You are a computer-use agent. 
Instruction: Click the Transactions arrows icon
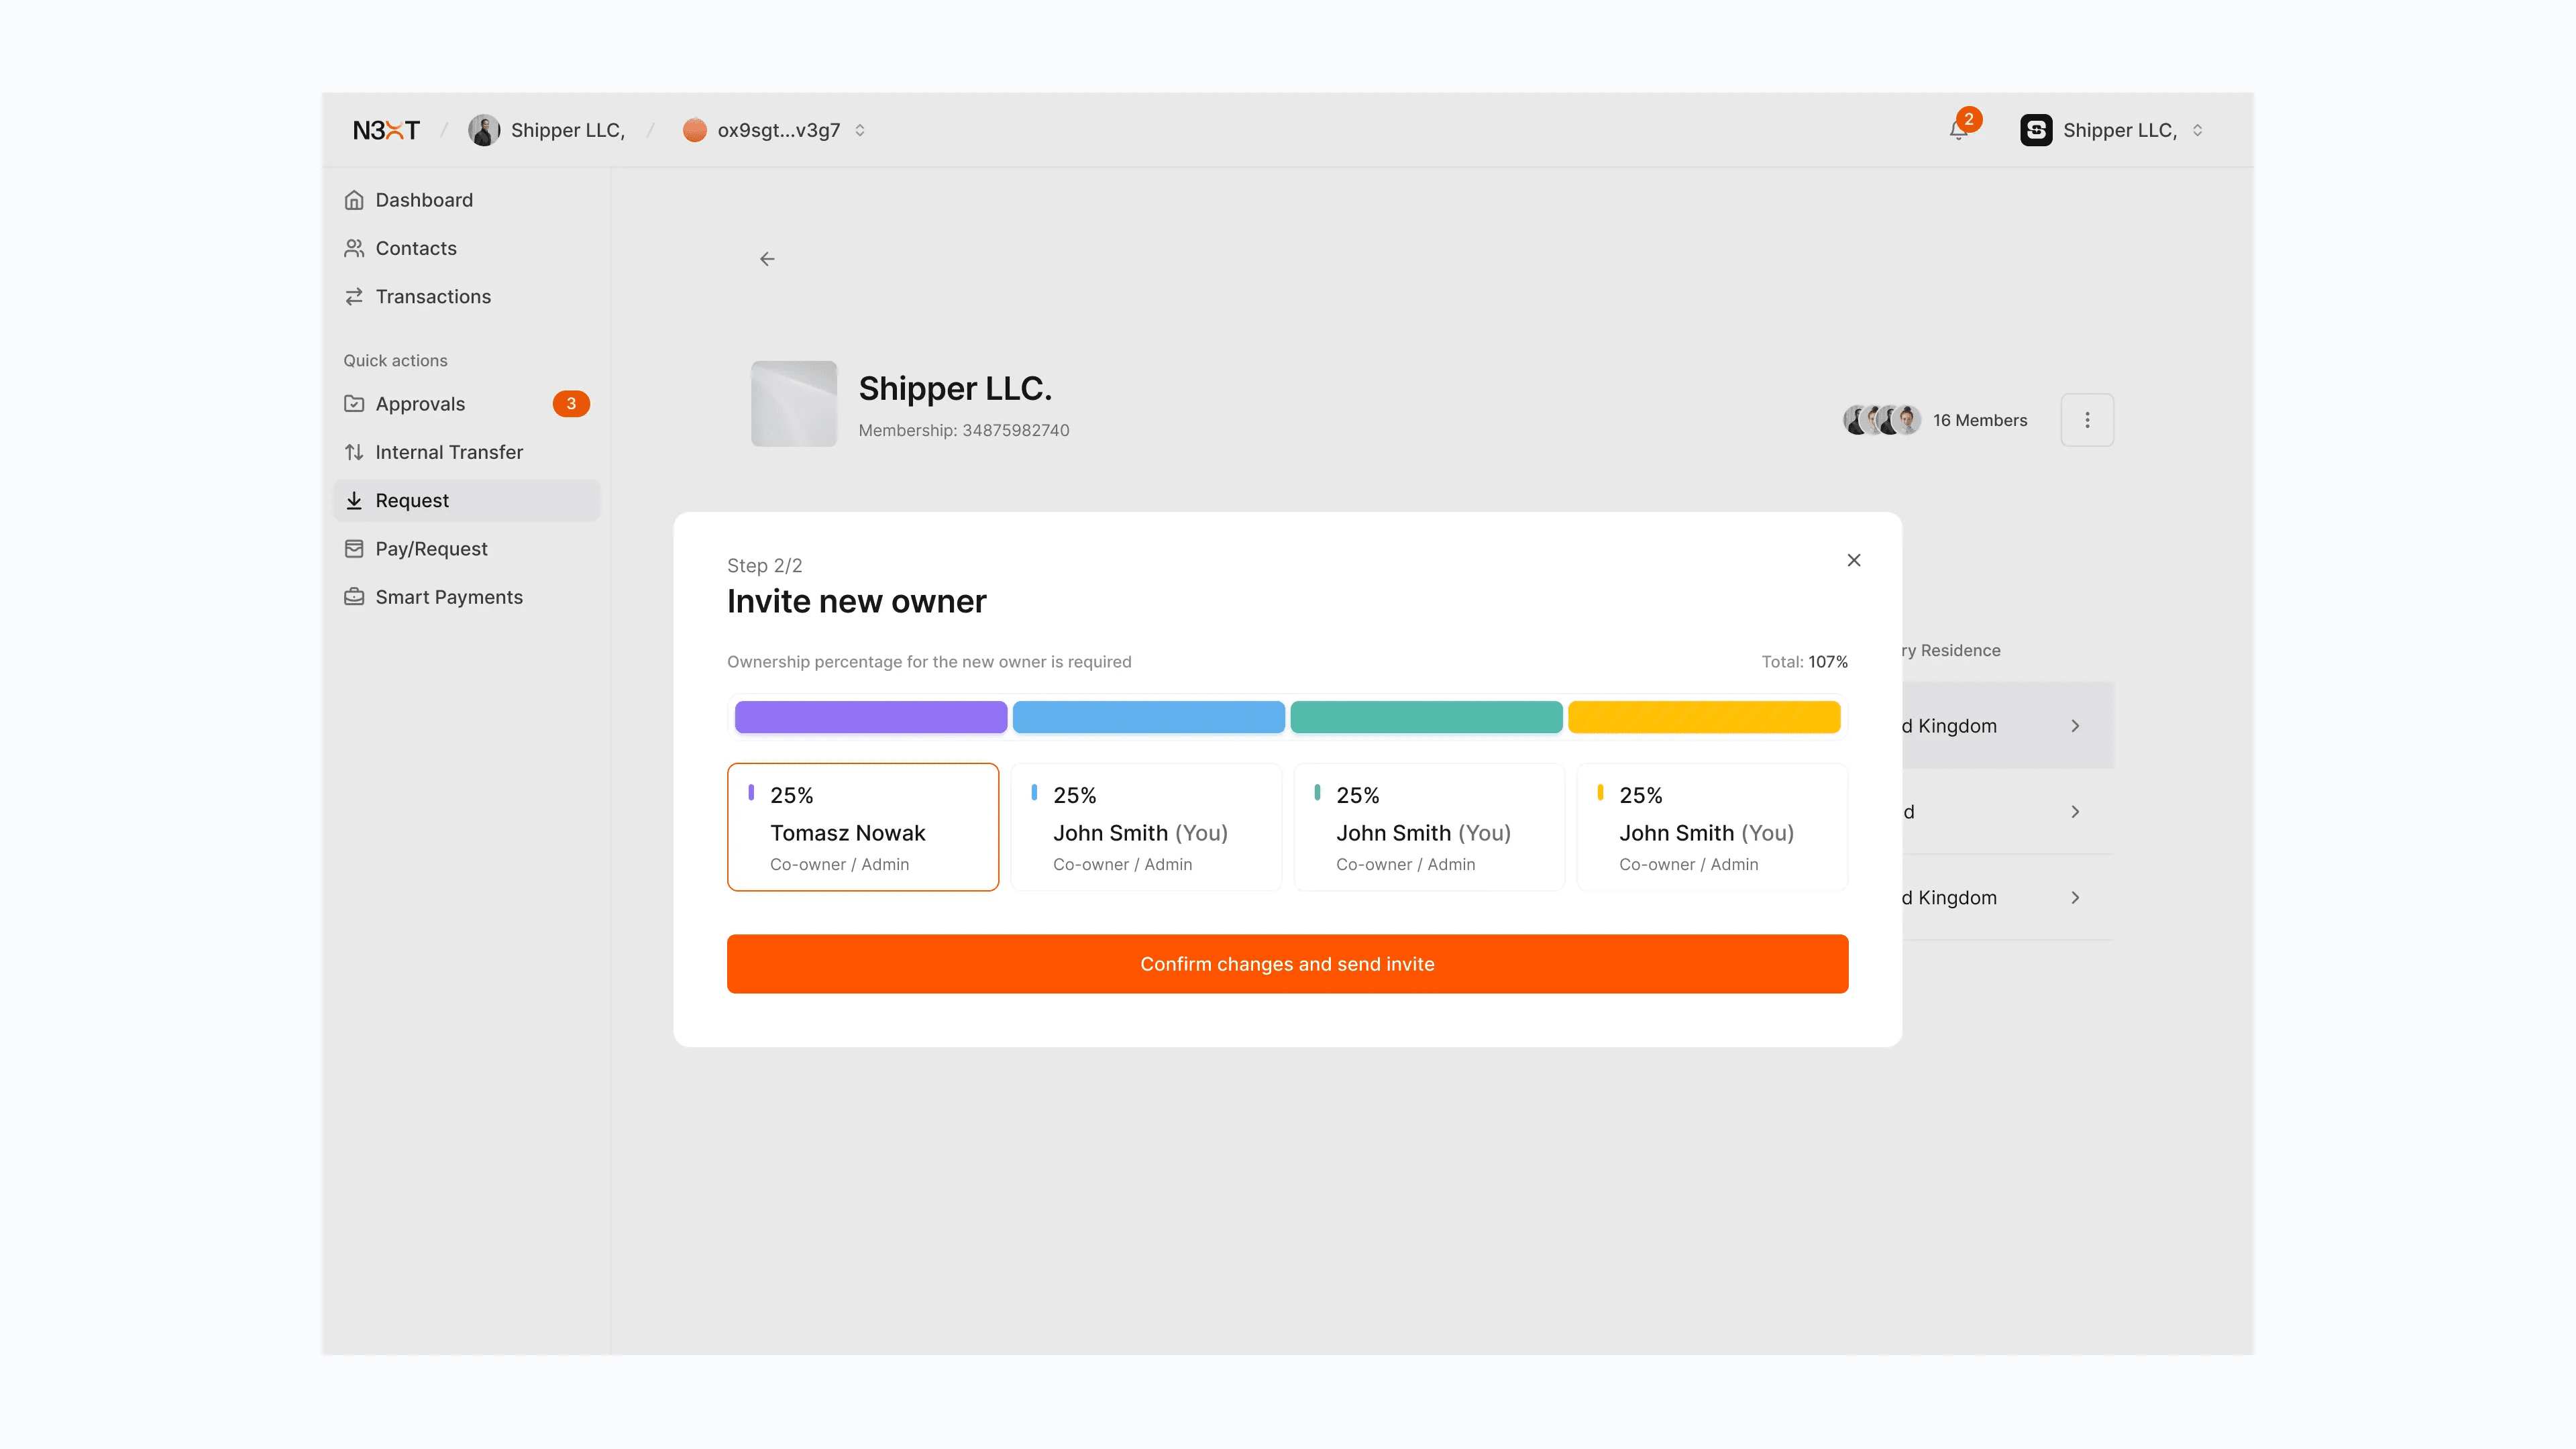(x=354, y=296)
